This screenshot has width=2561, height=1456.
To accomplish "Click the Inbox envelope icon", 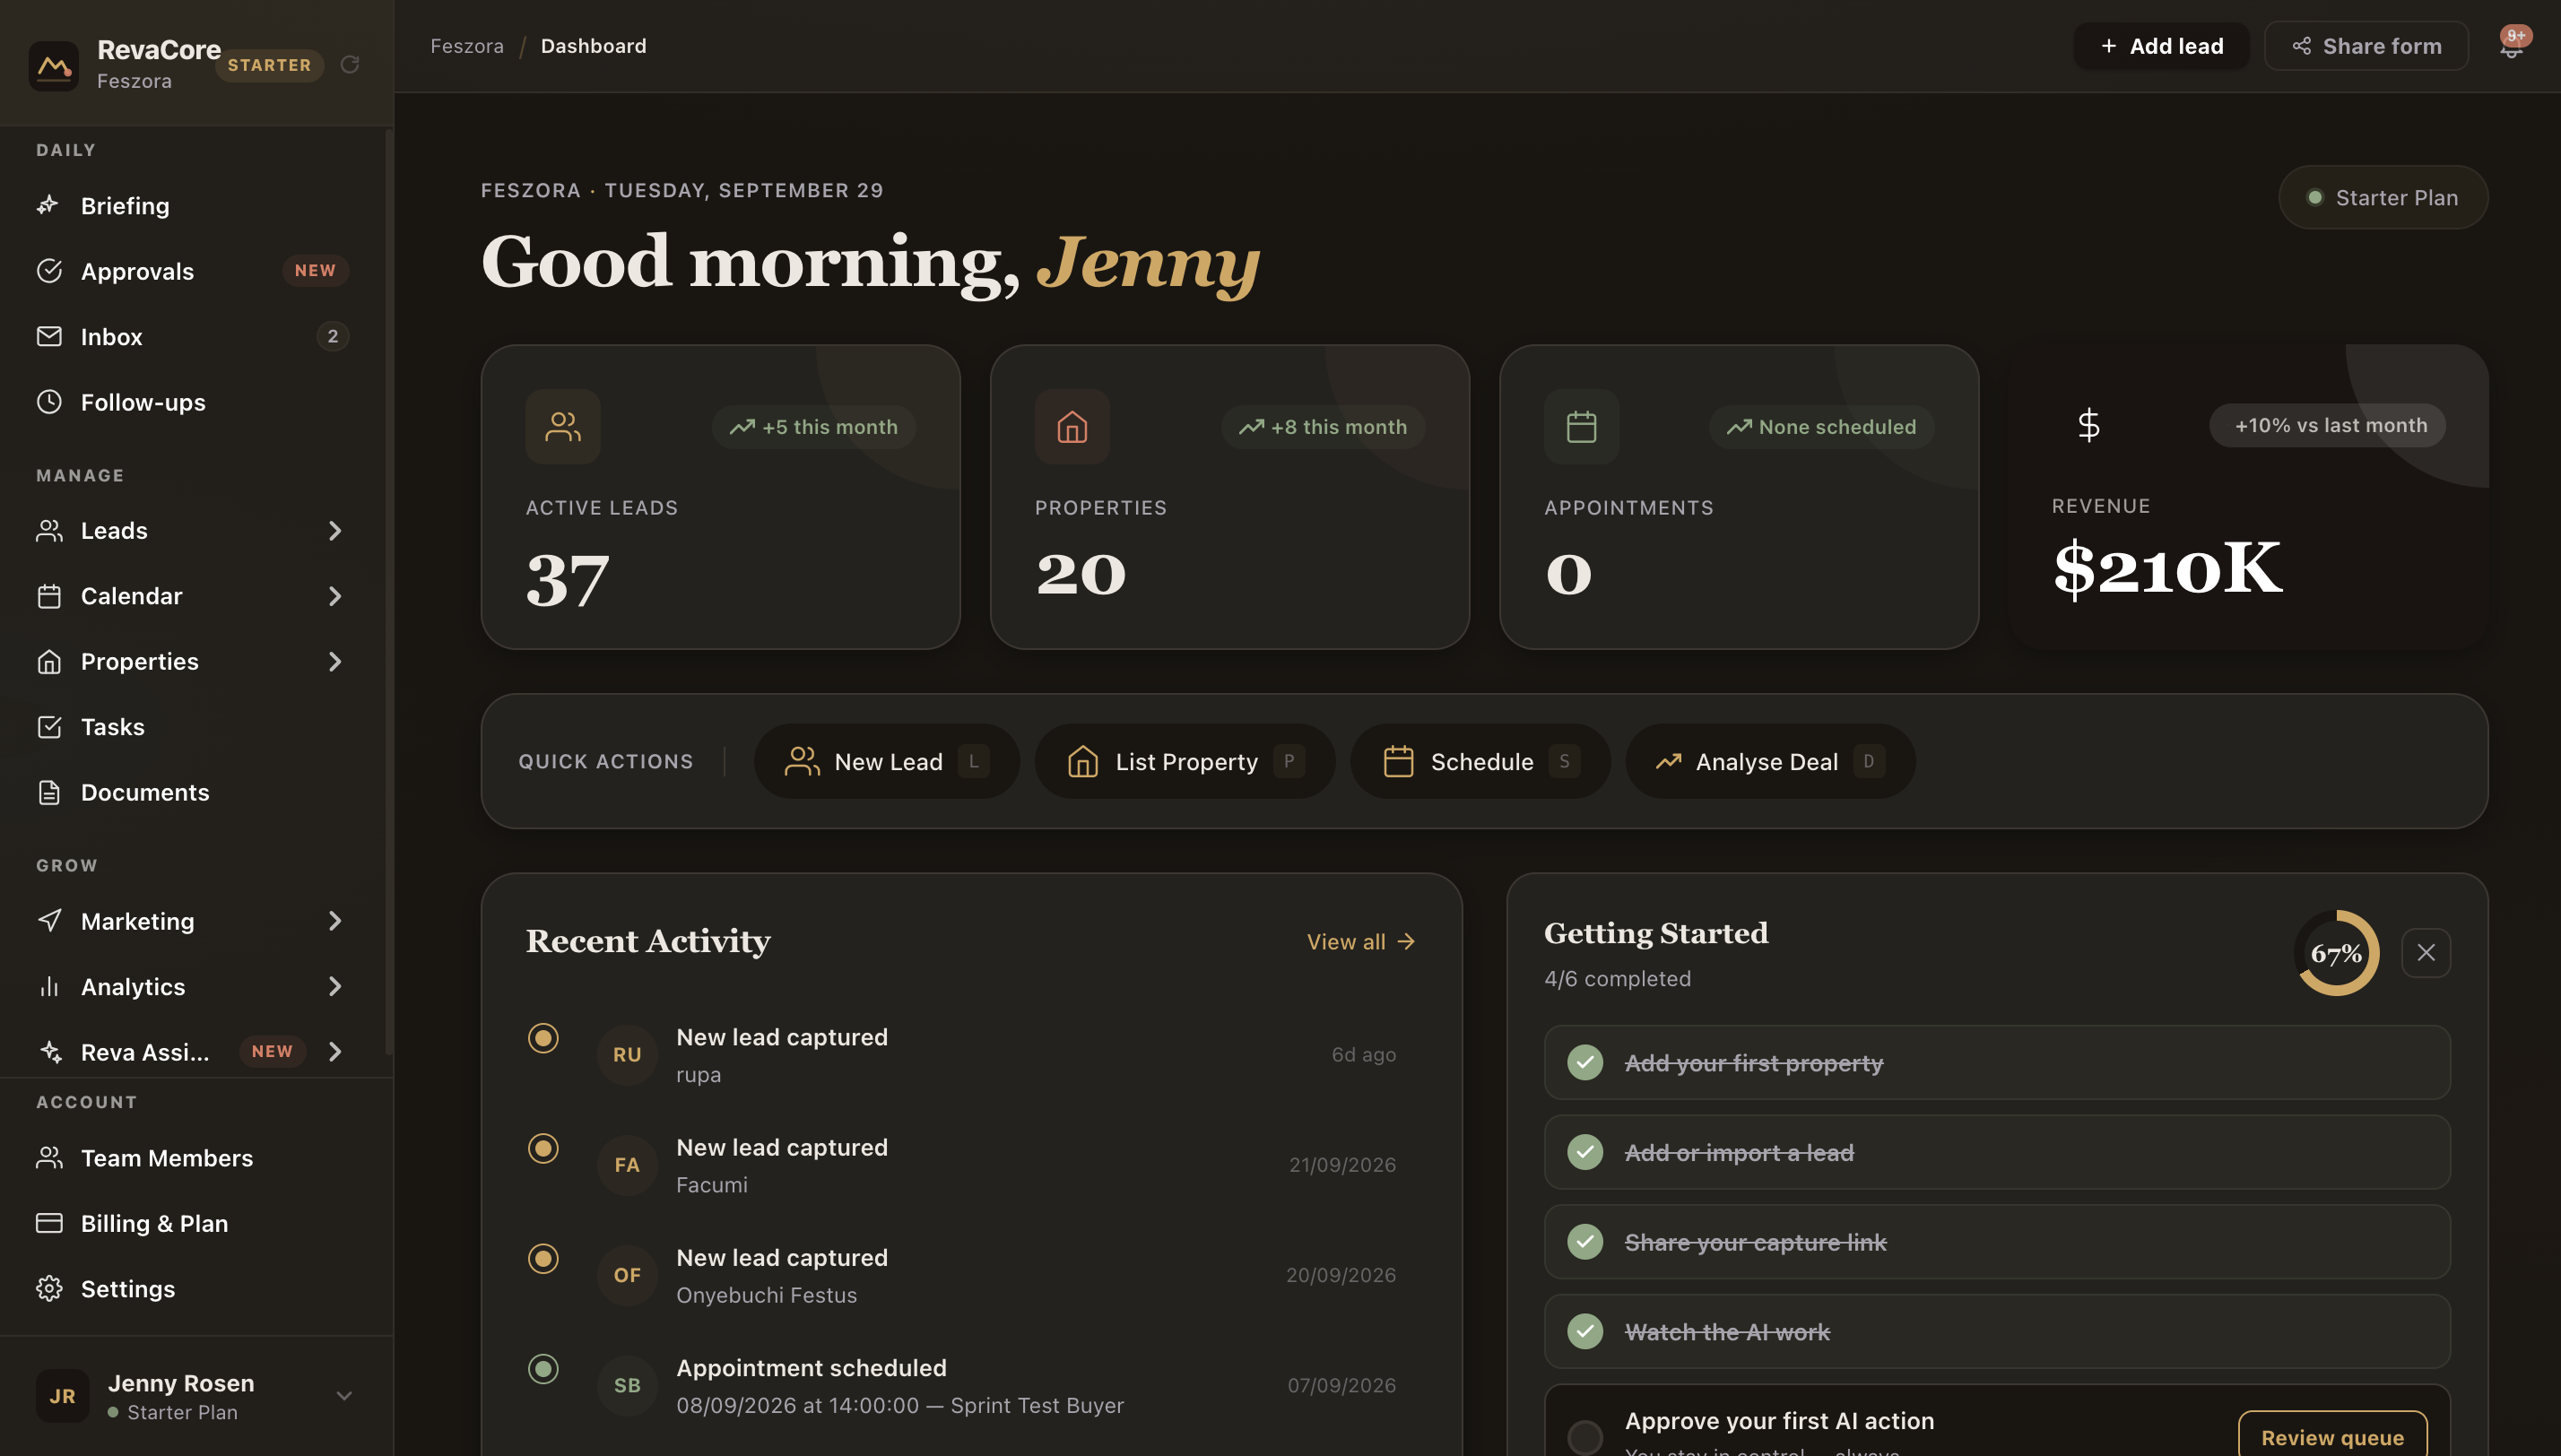I will (49, 336).
